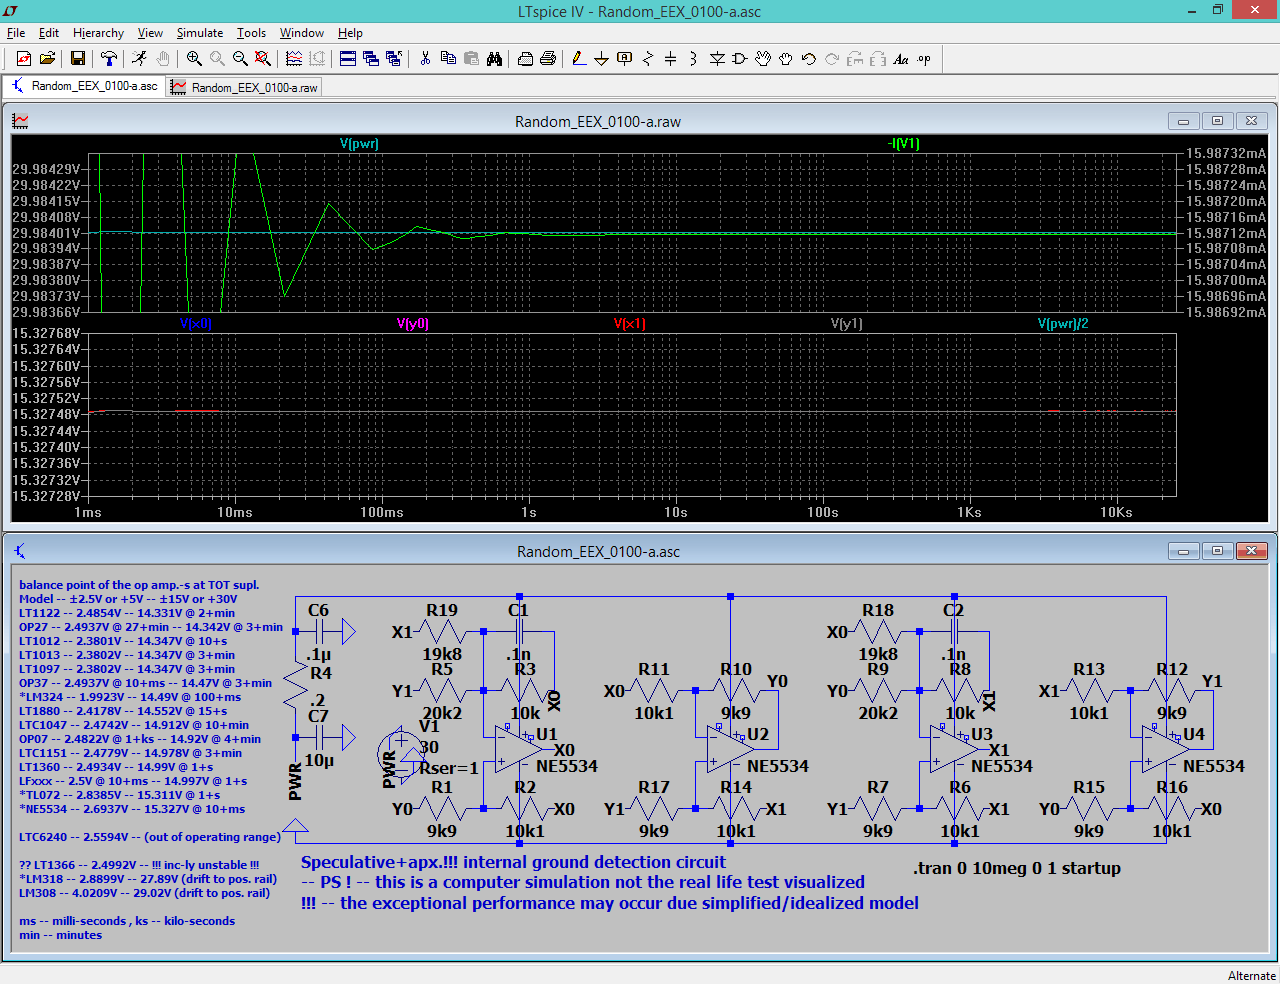Click the Zoom In magnifier icon
This screenshot has width=1280, height=984.
click(194, 59)
